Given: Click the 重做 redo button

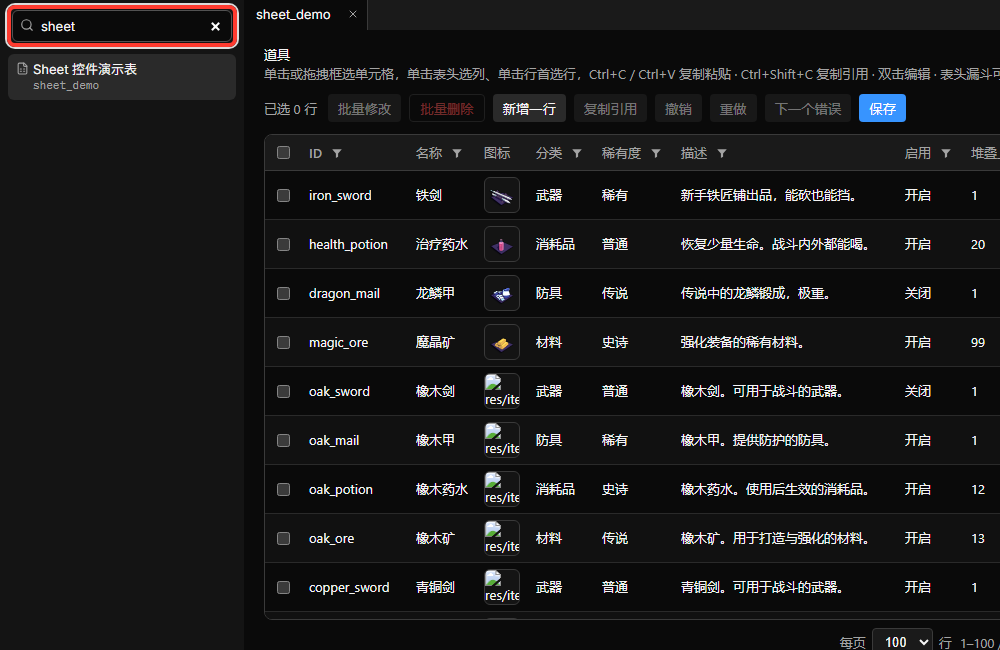Looking at the screenshot, I should click(x=733, y=108).
